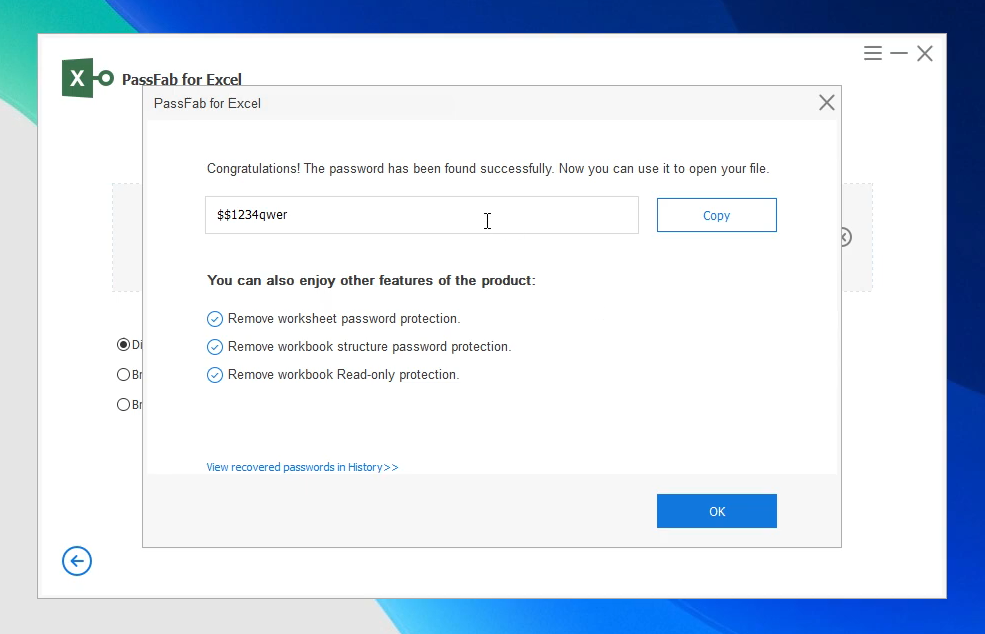Click the circled X icon behind dialog

846,237
